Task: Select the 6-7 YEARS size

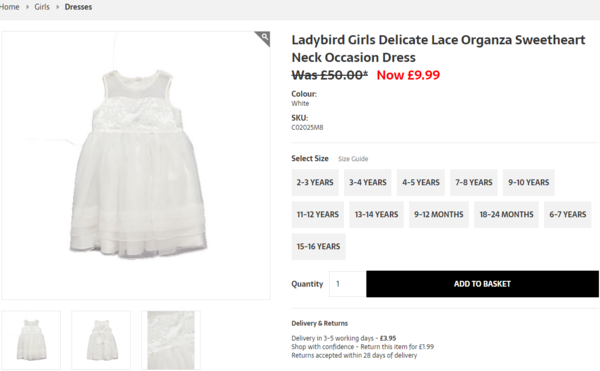Action: point(567,215)
